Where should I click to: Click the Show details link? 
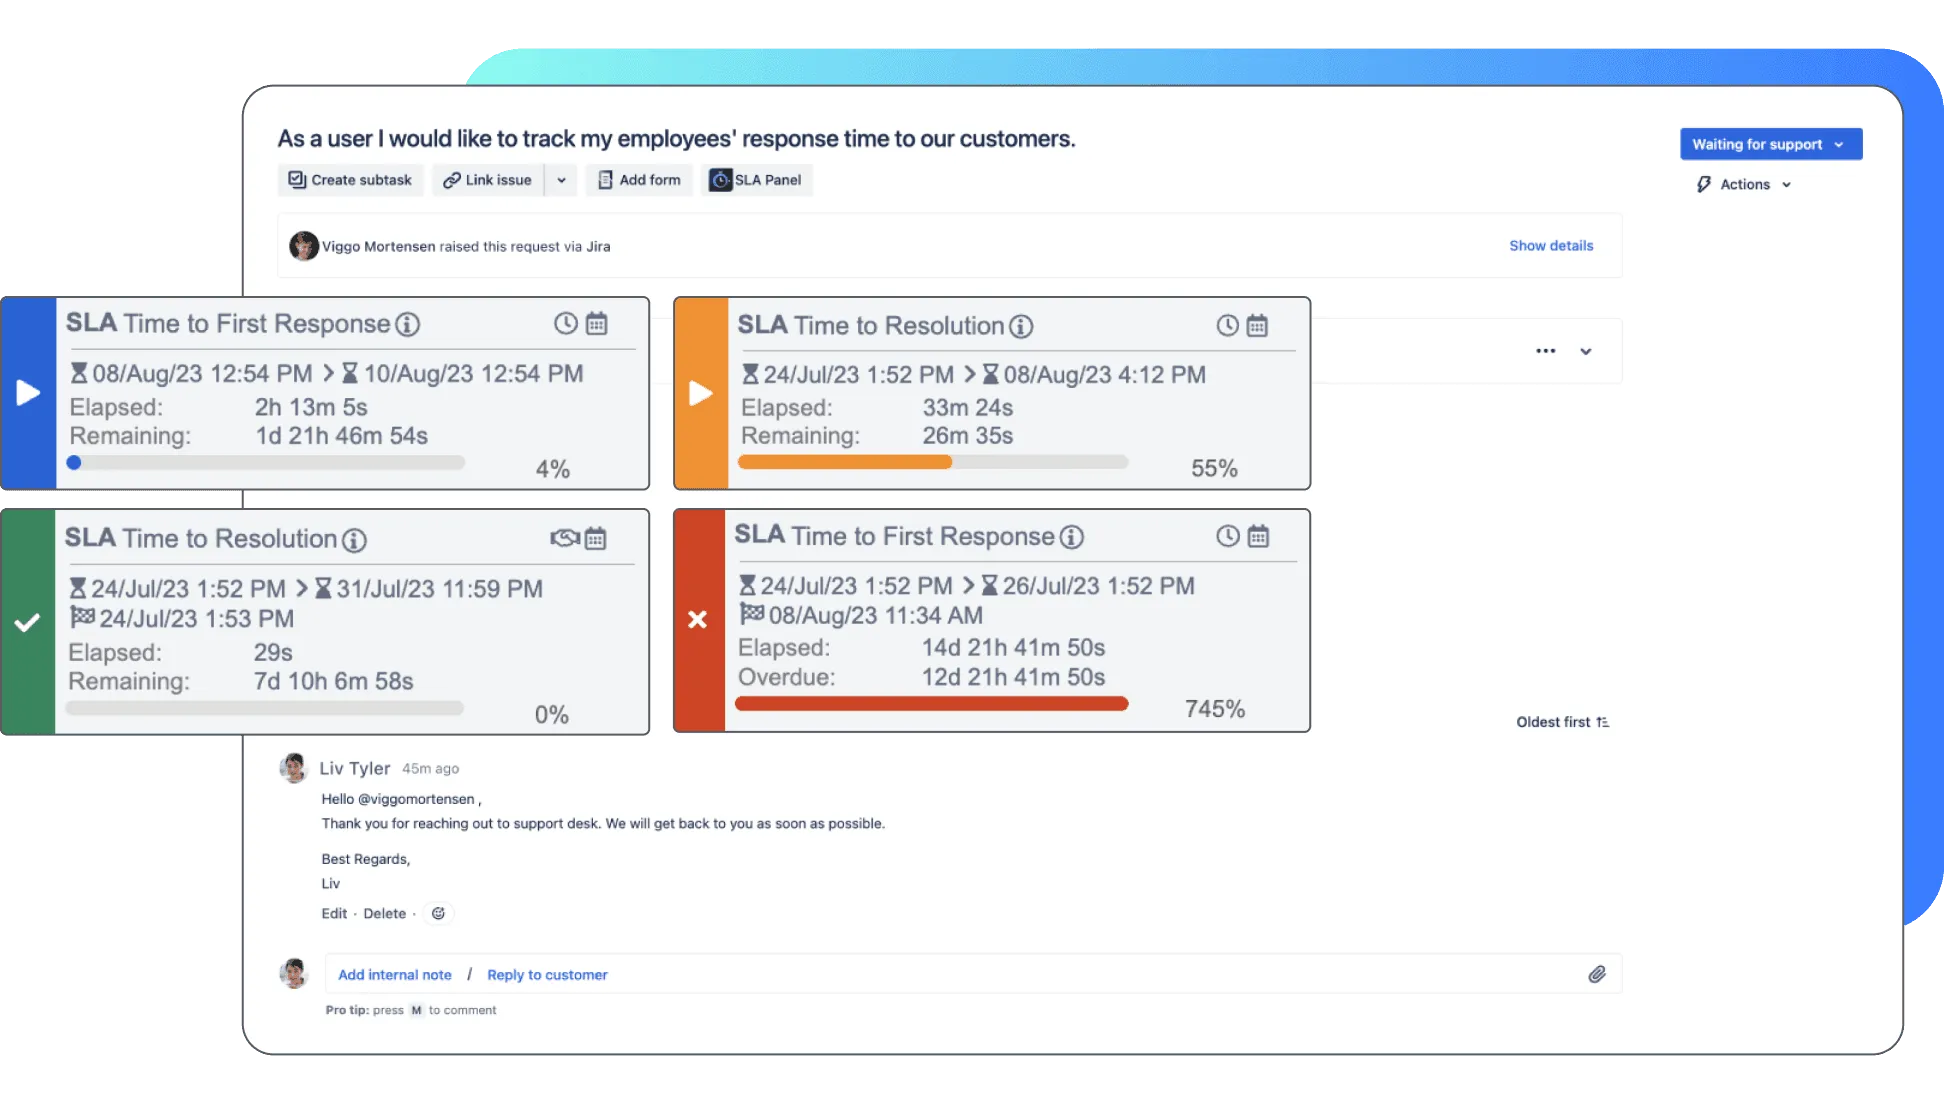1551,246
